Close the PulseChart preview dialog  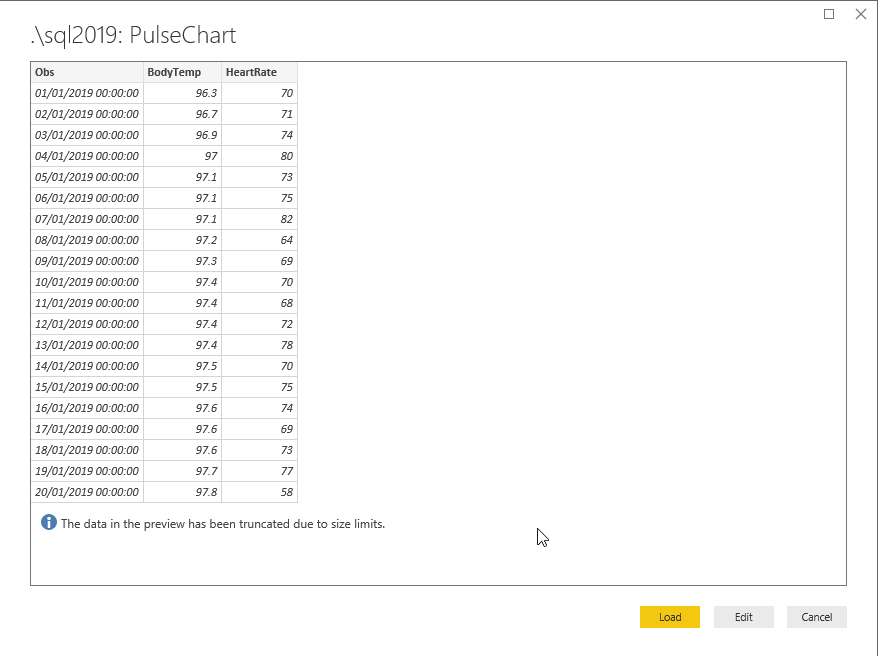tap(860, 14)
